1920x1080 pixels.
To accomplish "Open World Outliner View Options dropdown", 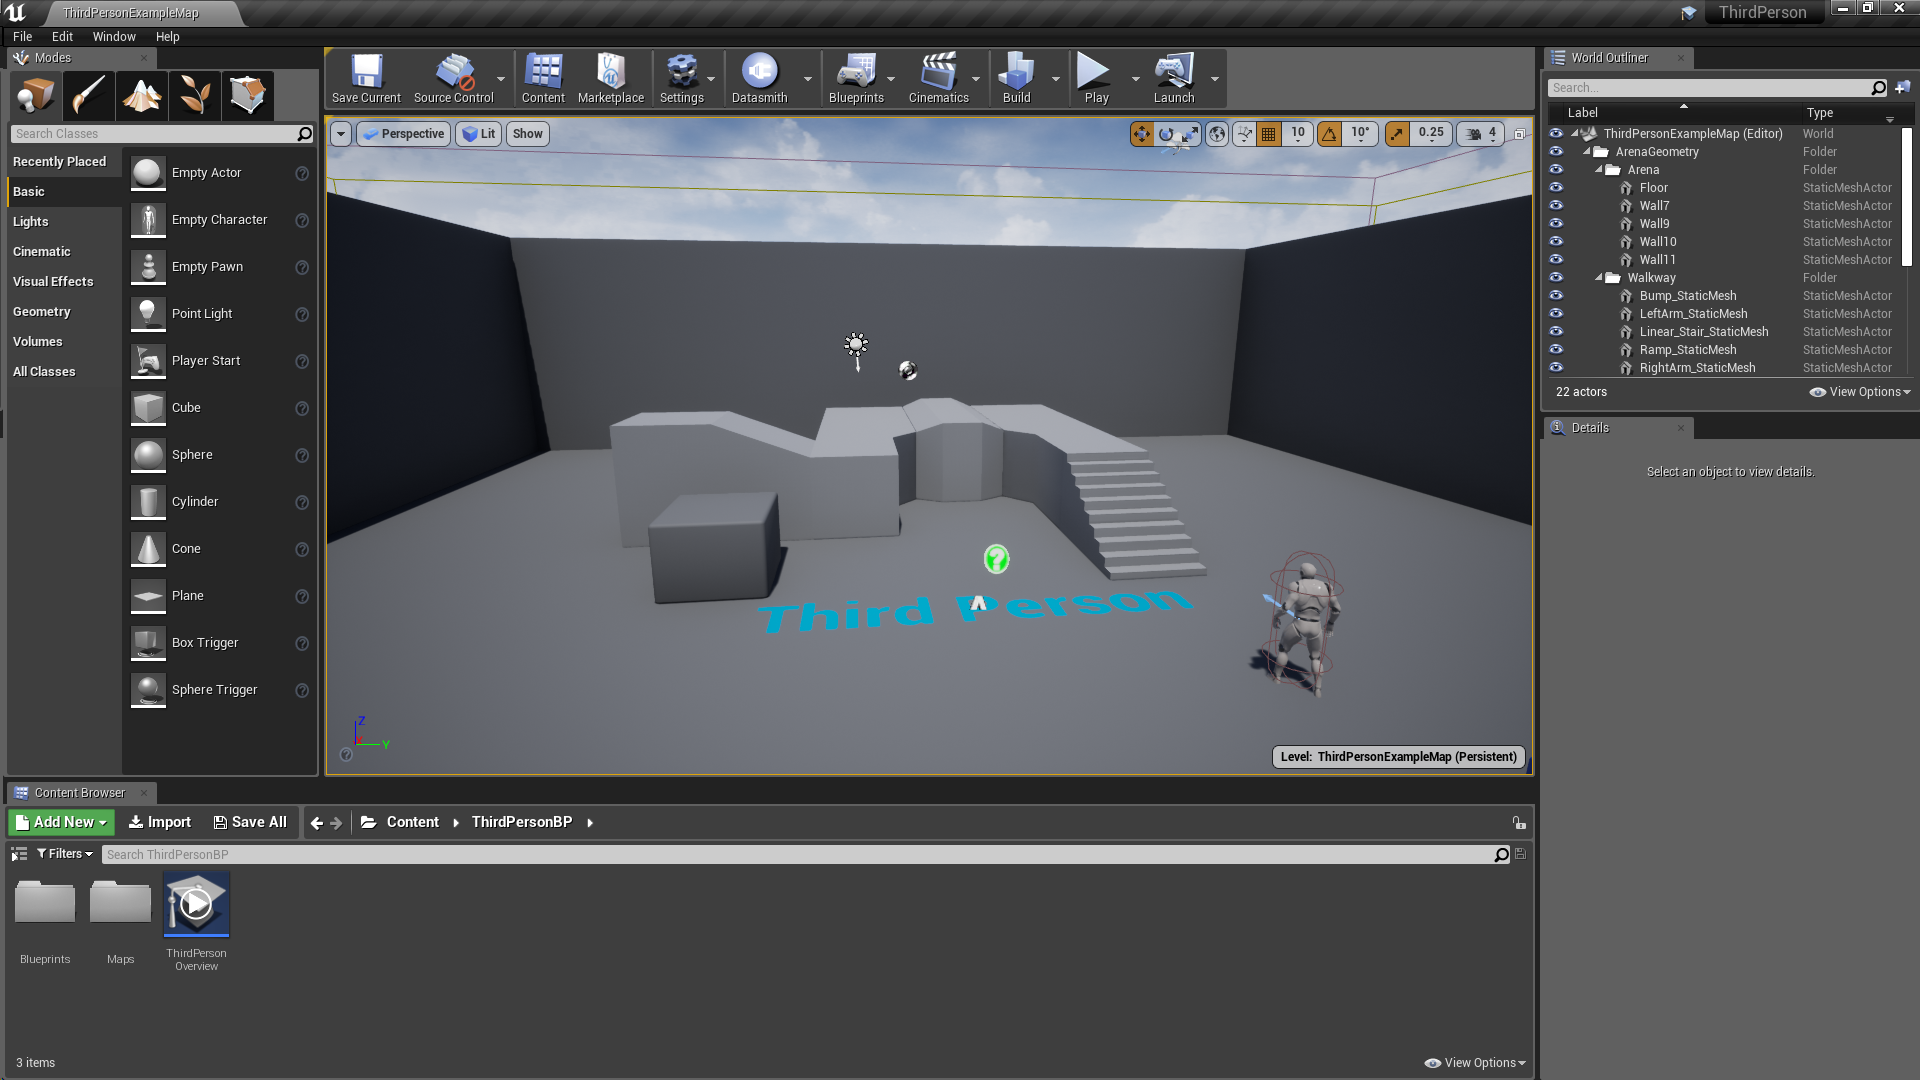I will [1858, 391].
